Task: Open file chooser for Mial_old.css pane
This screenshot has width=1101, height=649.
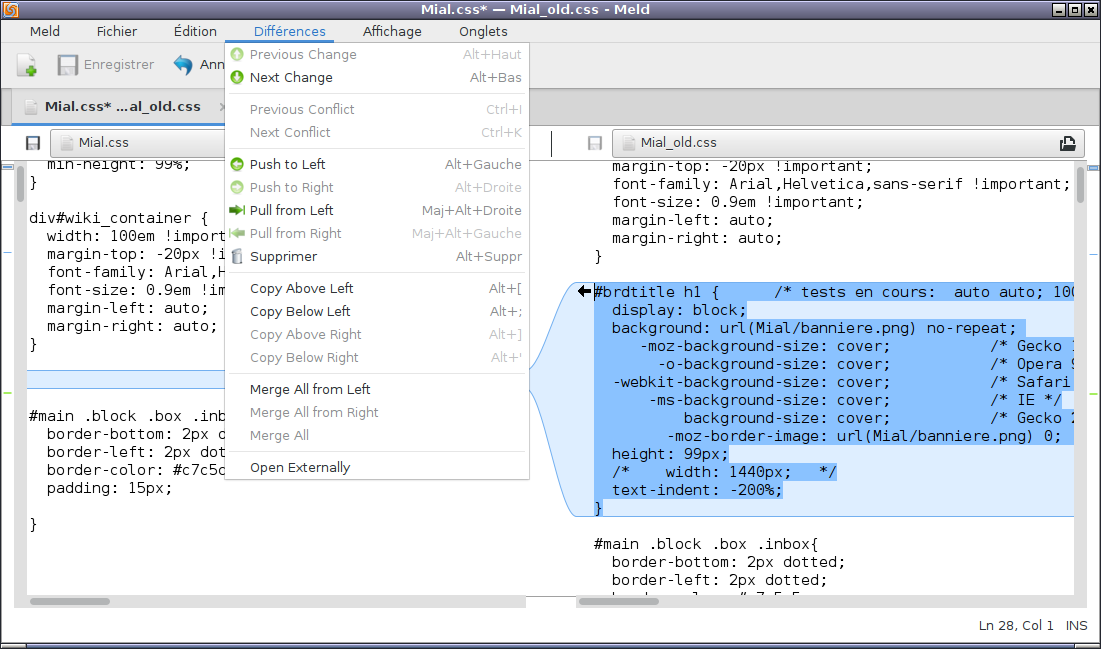Action: tap(1067, 143)
